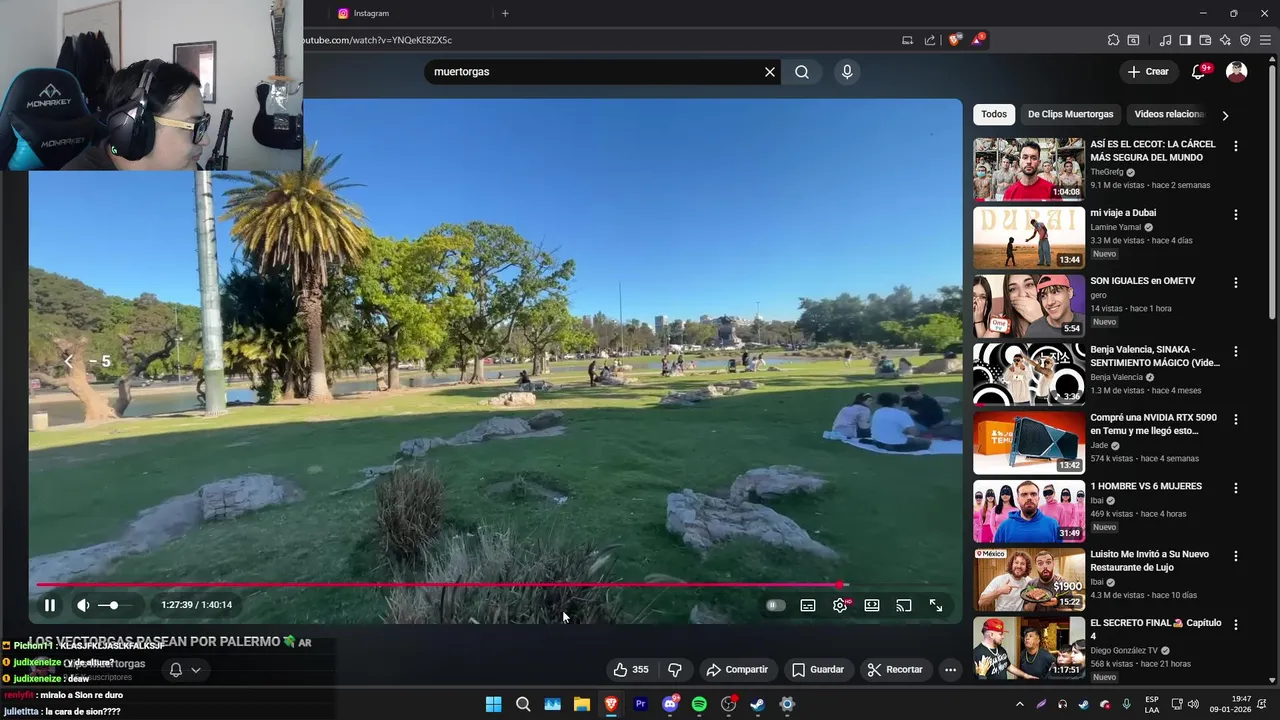Open options menu for SON IGUALES en OMETV

(1236, 283)
